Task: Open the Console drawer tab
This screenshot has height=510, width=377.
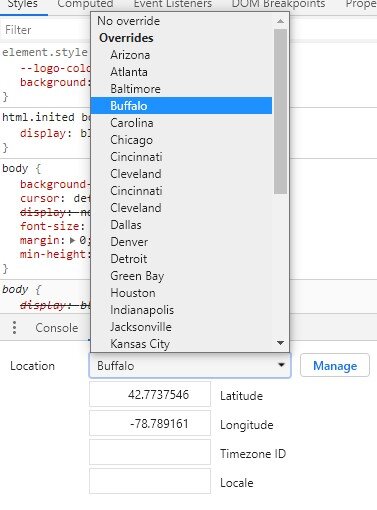Action: pyautogui.click(x=57, y=328)
